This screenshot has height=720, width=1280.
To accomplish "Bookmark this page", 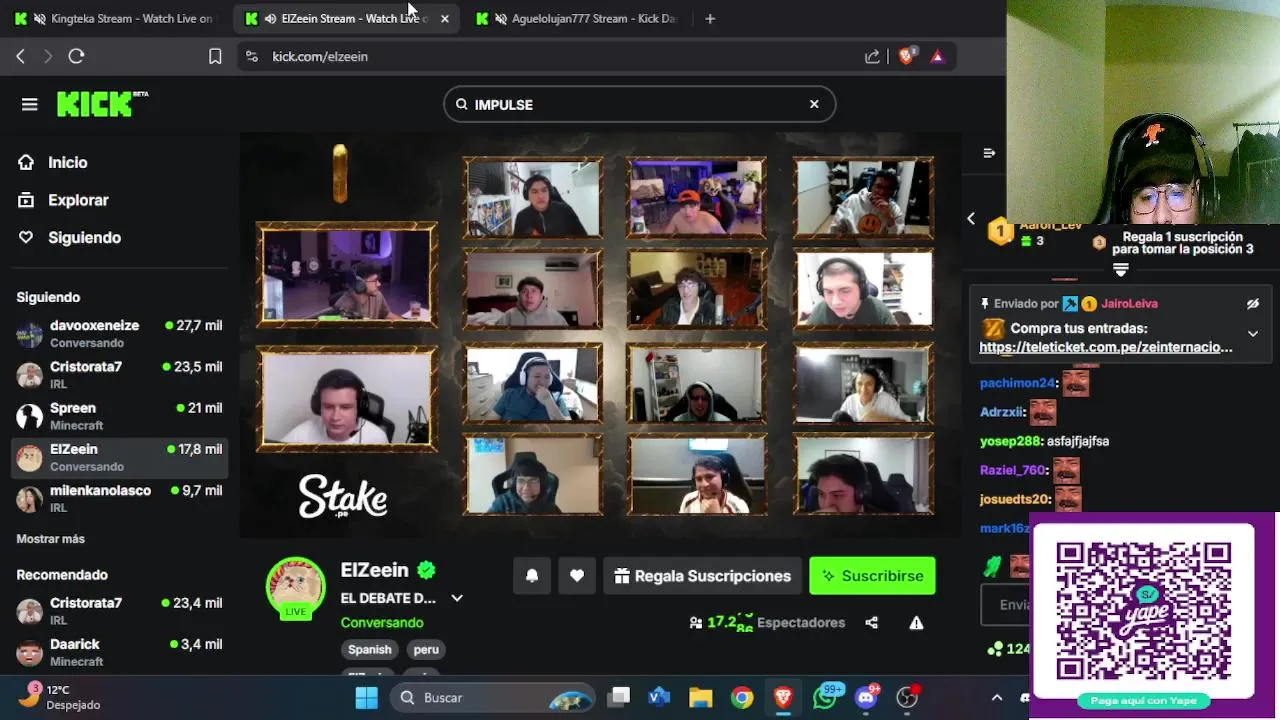I will tap(214, 56).
